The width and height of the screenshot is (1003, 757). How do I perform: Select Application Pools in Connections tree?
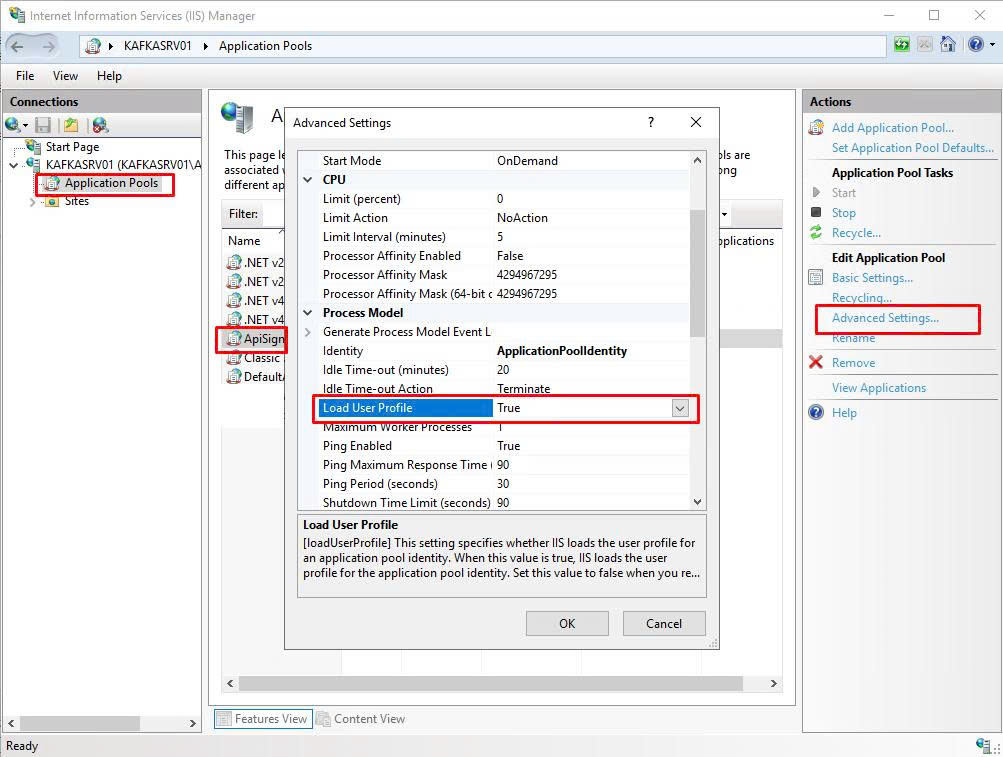tap(111, 183)
